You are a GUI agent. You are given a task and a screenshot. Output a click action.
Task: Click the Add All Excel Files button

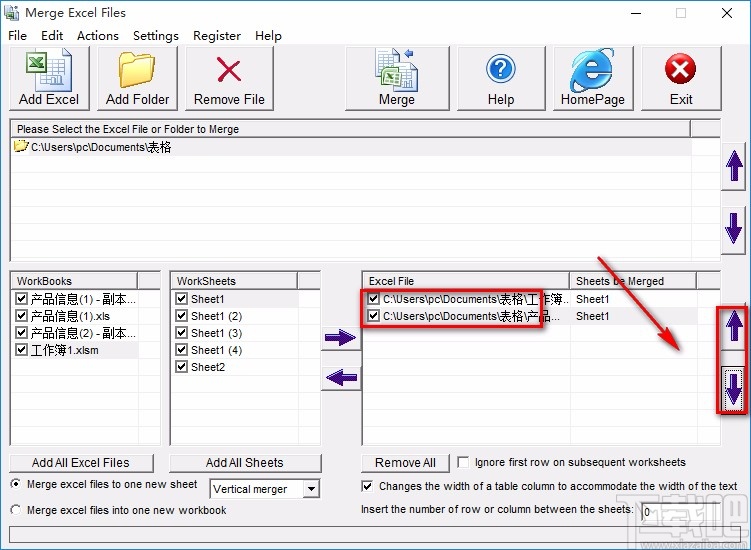tap(81, 463)
